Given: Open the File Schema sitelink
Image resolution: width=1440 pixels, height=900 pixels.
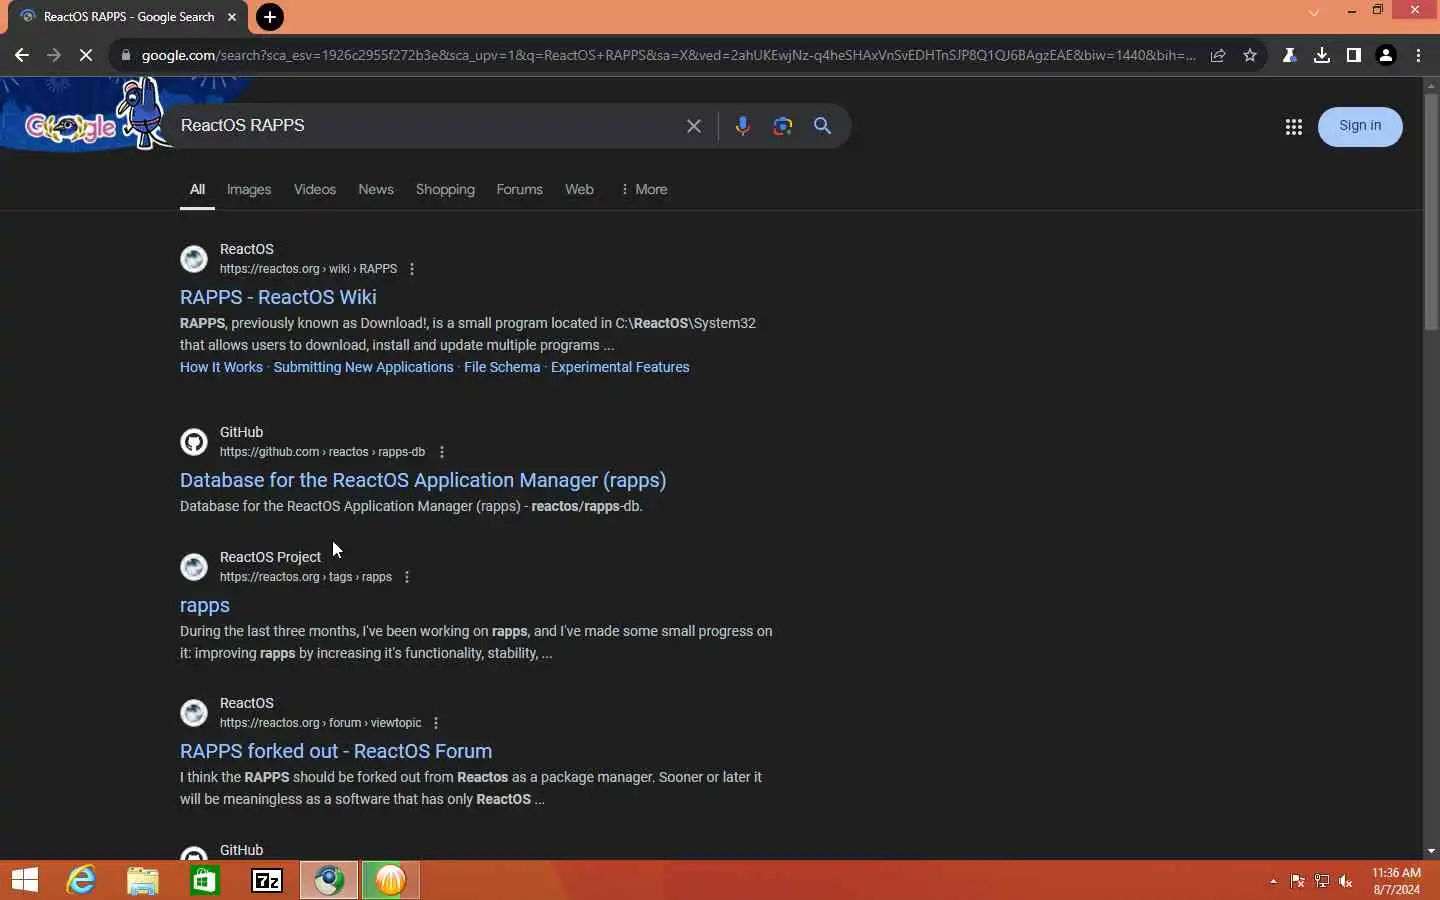Looking at the screenshot, I should click(x=502, y=367).
